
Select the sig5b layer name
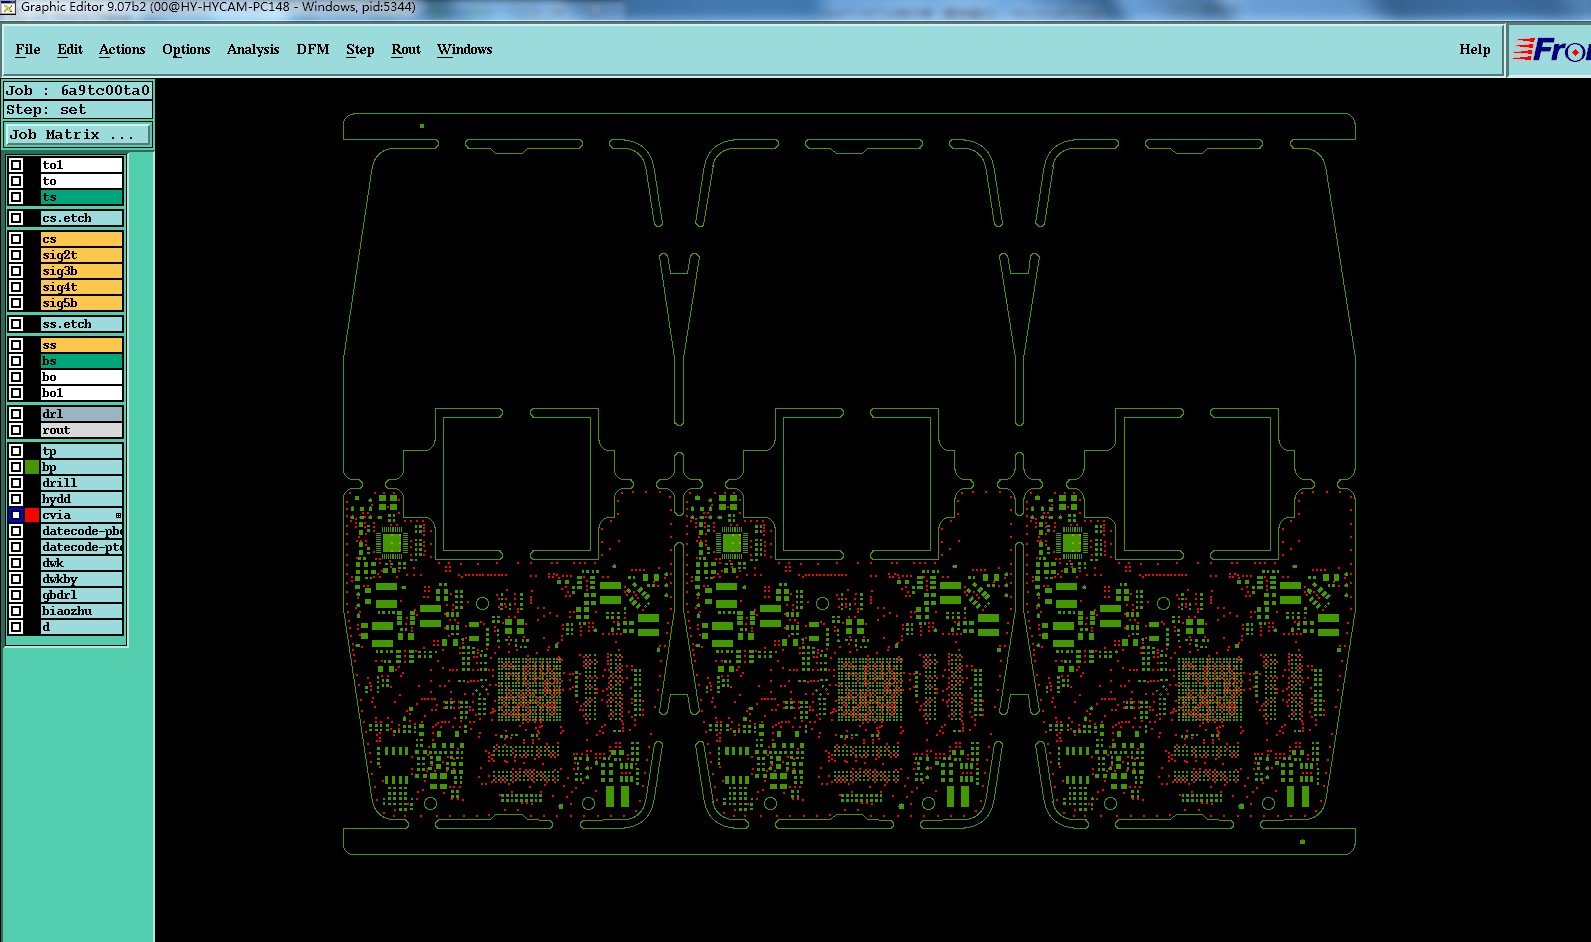click(82, 303)
